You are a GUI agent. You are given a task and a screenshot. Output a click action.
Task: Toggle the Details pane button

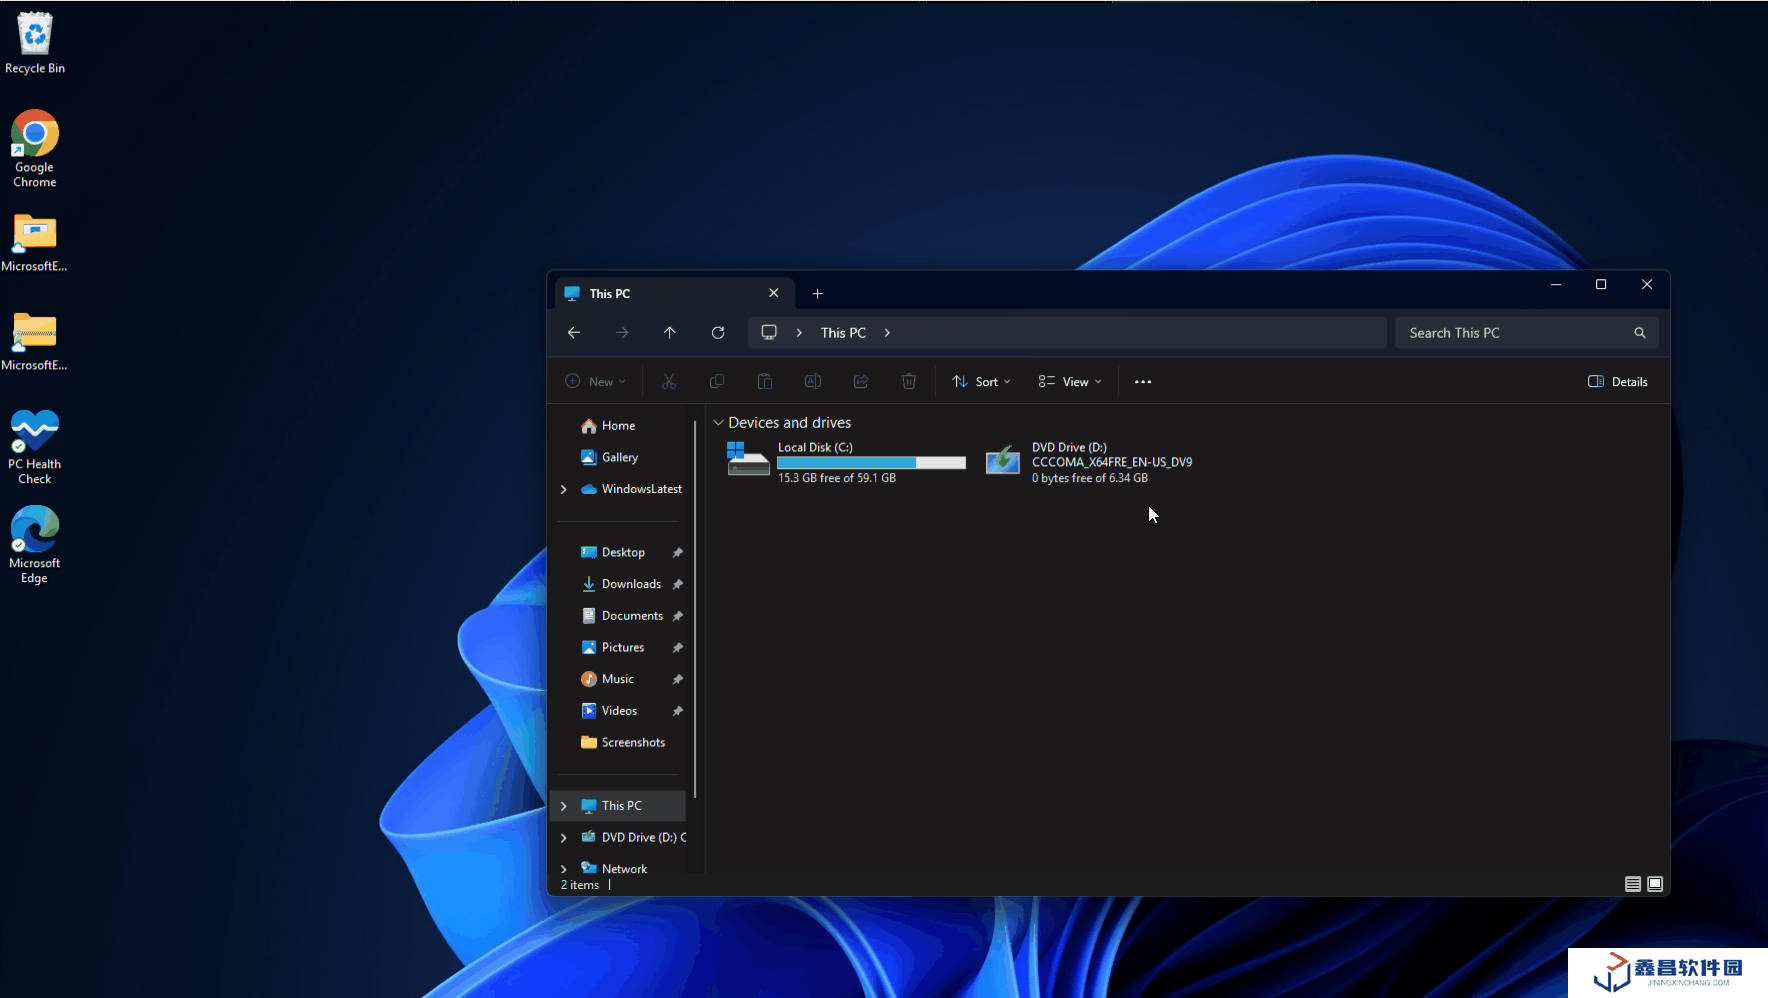[1618, 382]
